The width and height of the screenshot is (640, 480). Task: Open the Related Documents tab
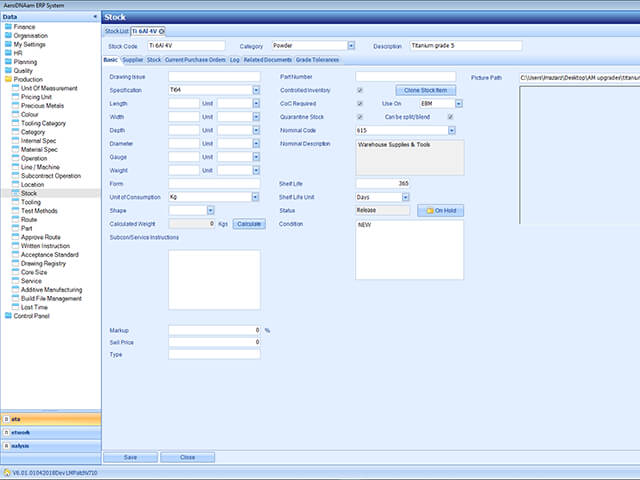click(268, 60)
